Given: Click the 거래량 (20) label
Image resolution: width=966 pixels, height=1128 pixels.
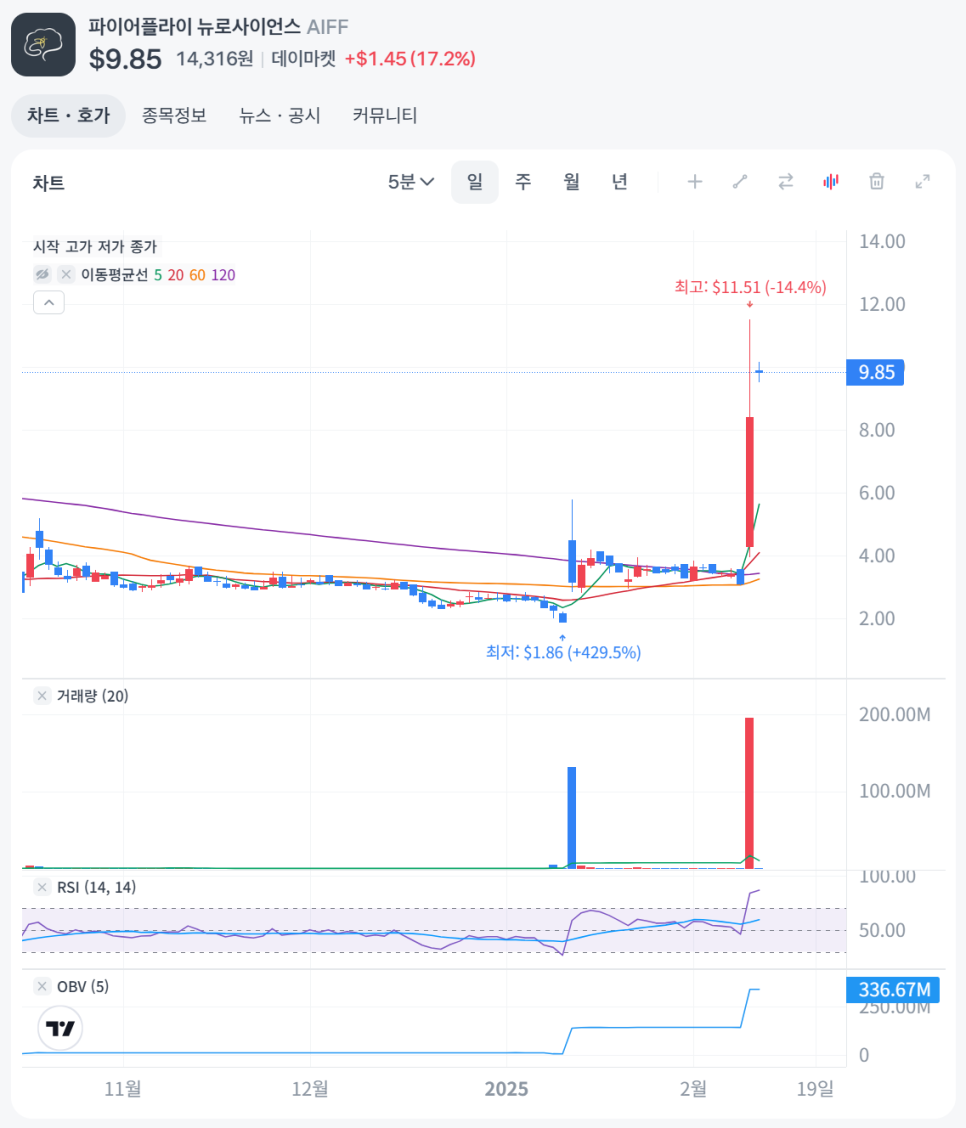Looking at the screenshot, I should [92, 696].
